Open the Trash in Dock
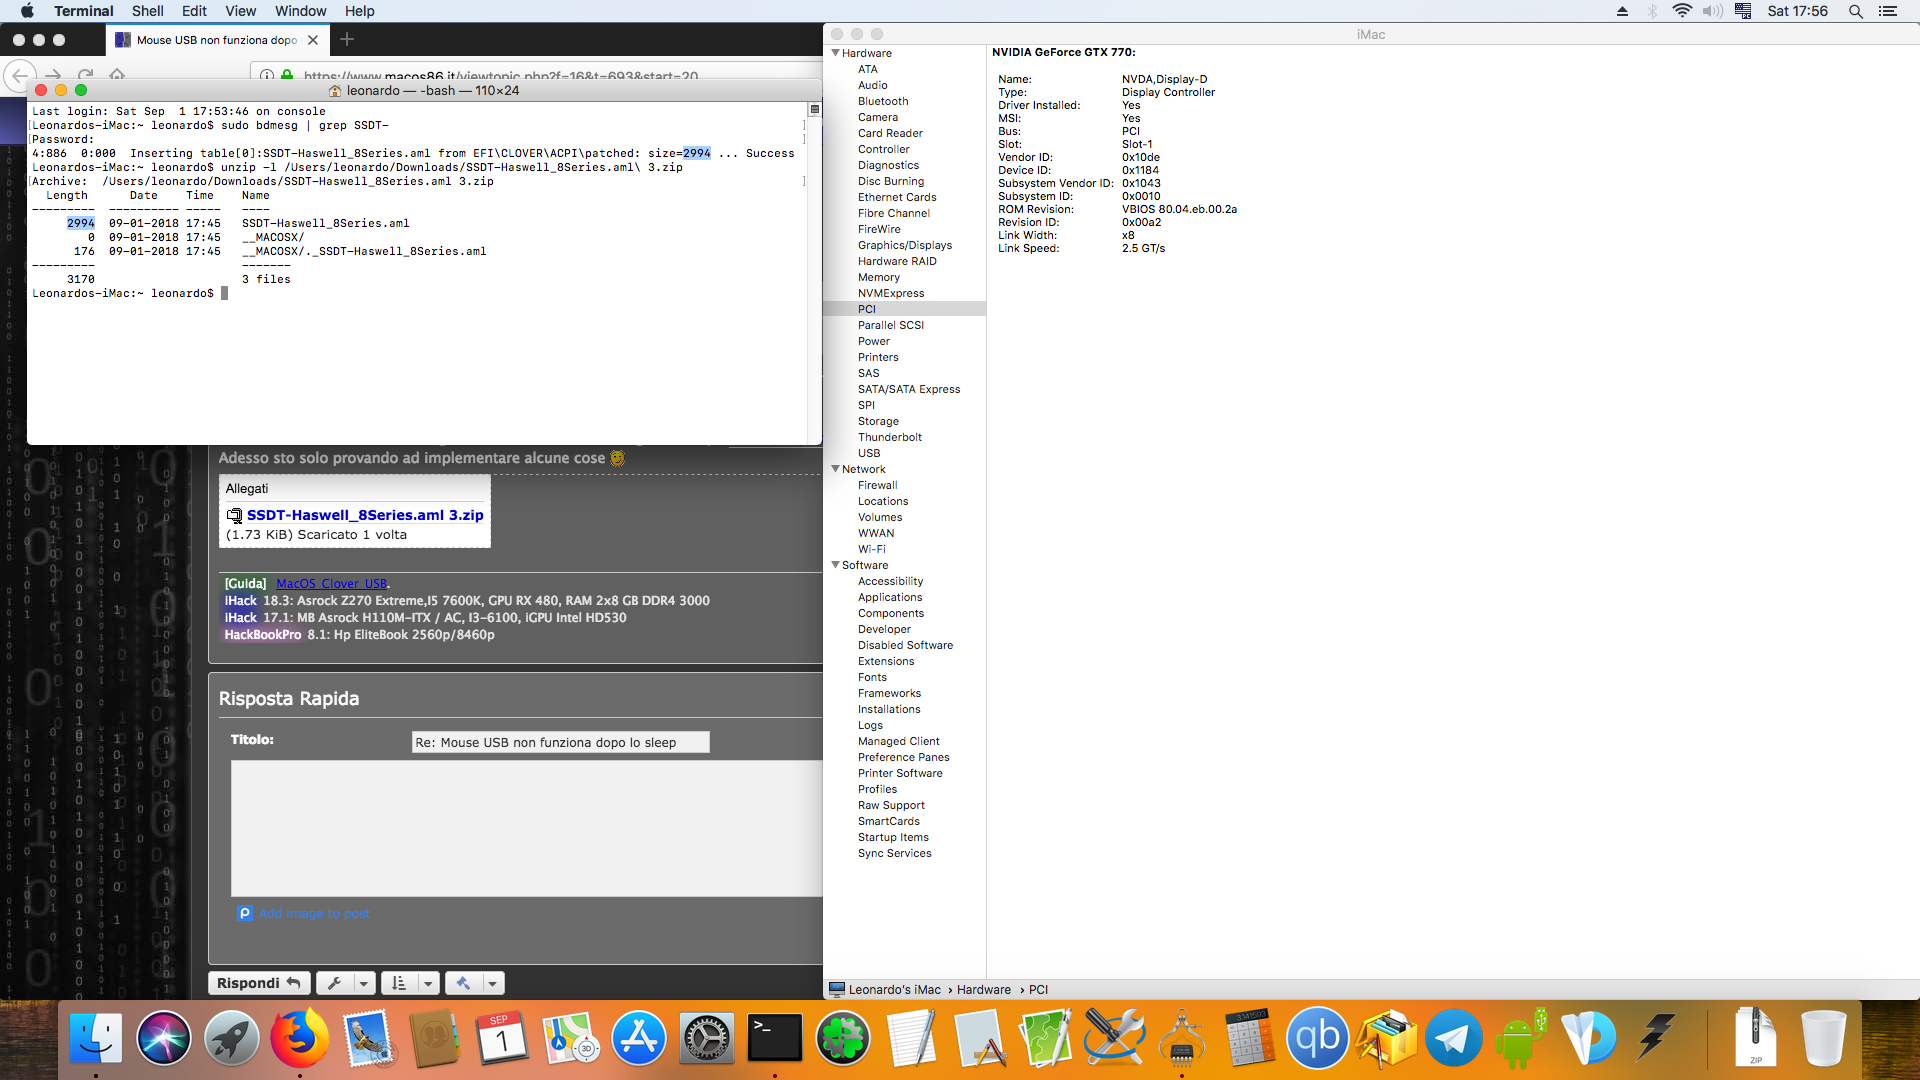The image size is (1920, 1080). [x=1823, y=1038]
